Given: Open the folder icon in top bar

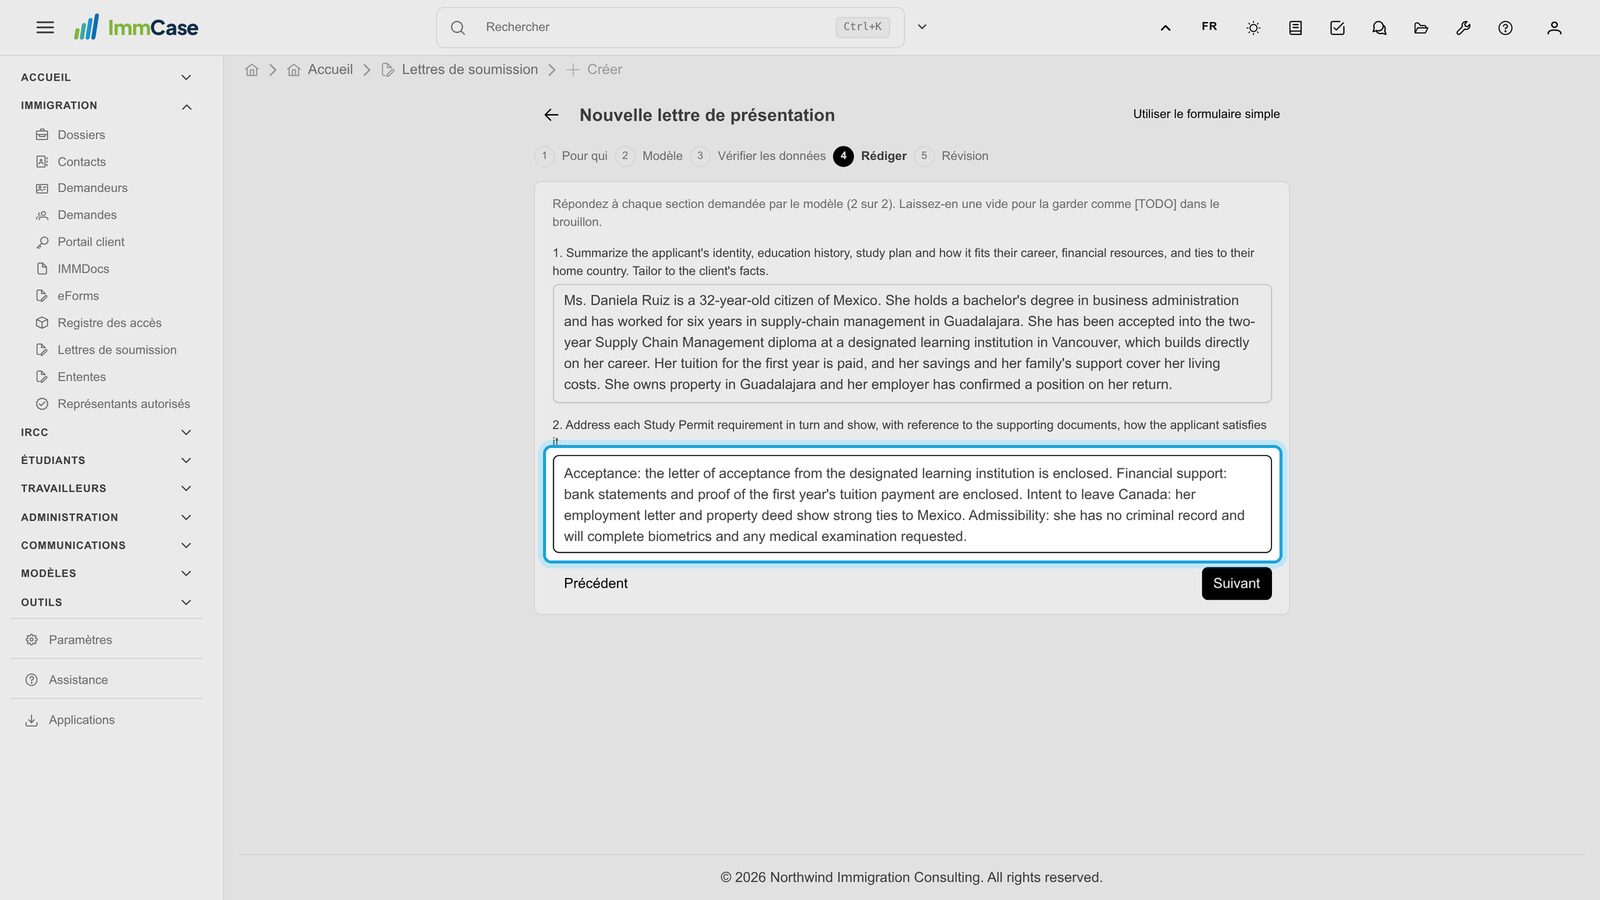Looking at the screenshot, I should (x=1421, y=28).
